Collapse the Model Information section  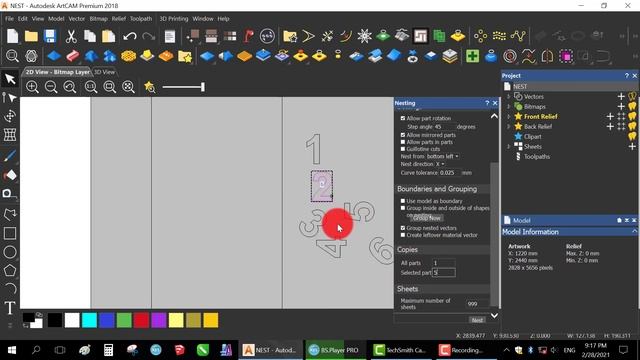(x=635, y=231)
